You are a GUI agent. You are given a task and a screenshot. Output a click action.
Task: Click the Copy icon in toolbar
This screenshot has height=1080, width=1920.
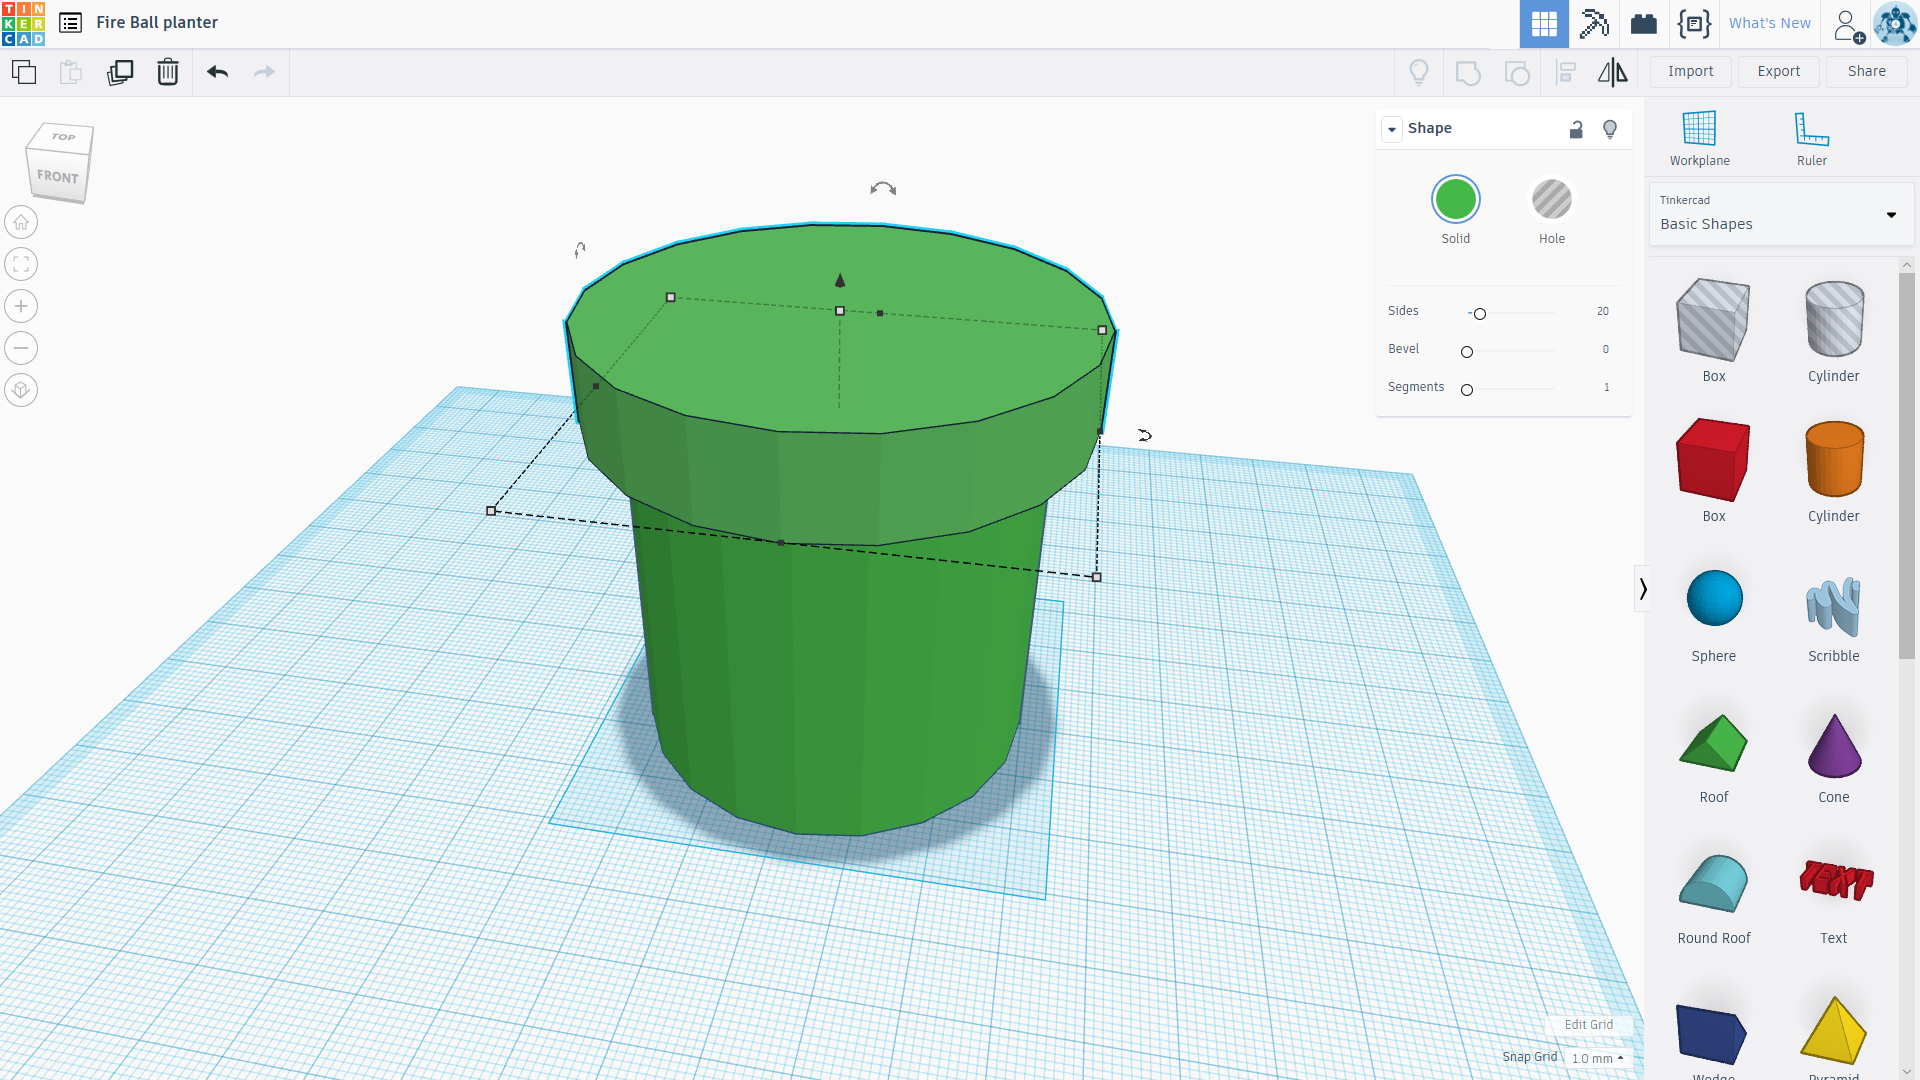point(24,72)
